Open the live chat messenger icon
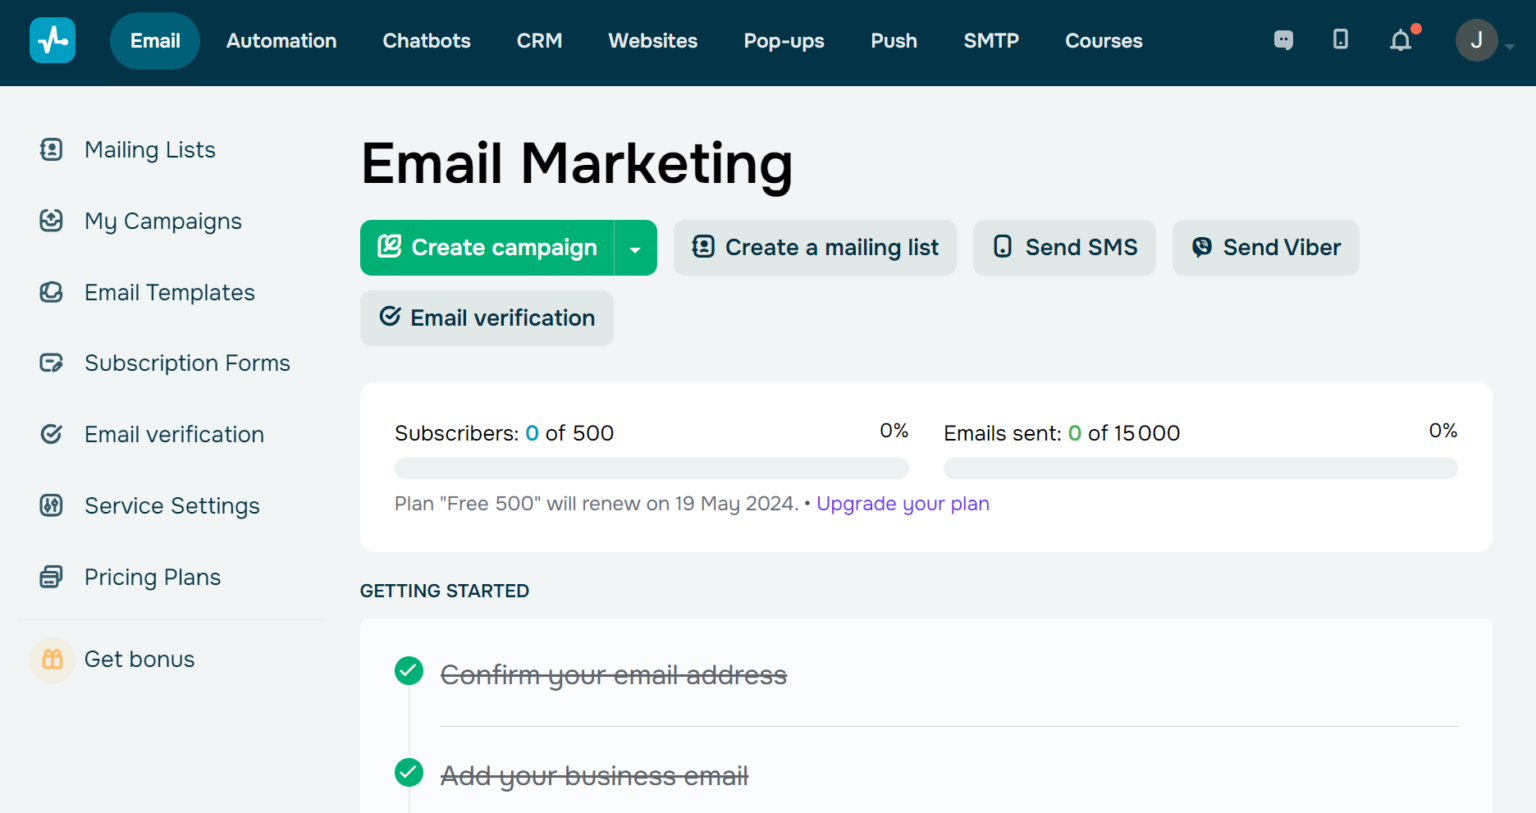 click(x=1283, y=40)
